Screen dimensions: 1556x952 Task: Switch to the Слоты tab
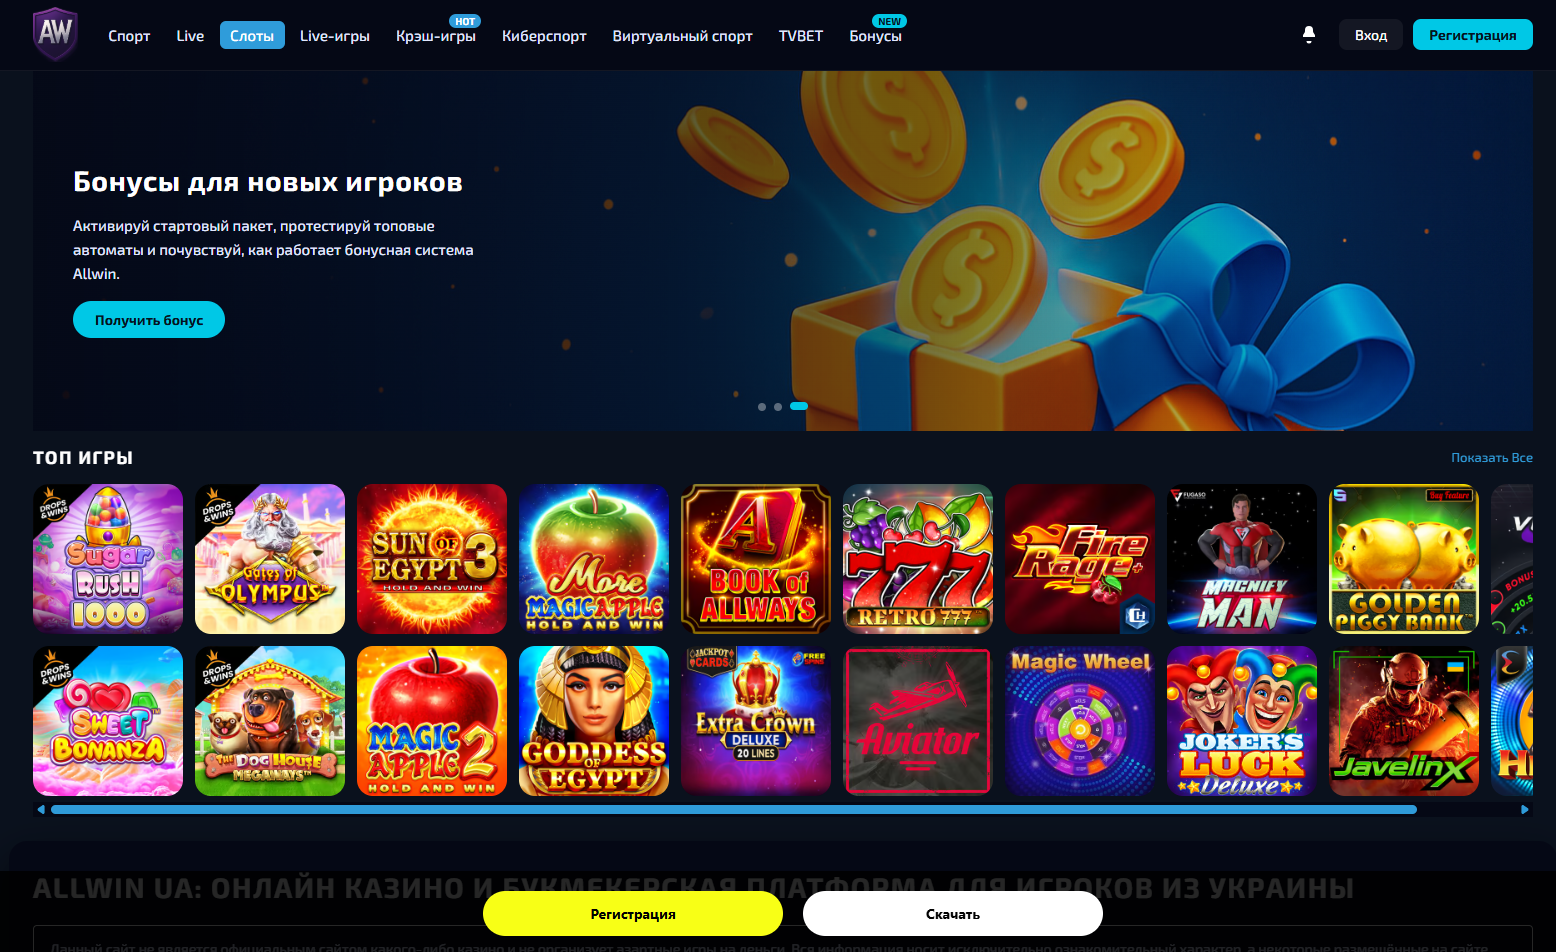pyautogui.click(x=252, y=35)
